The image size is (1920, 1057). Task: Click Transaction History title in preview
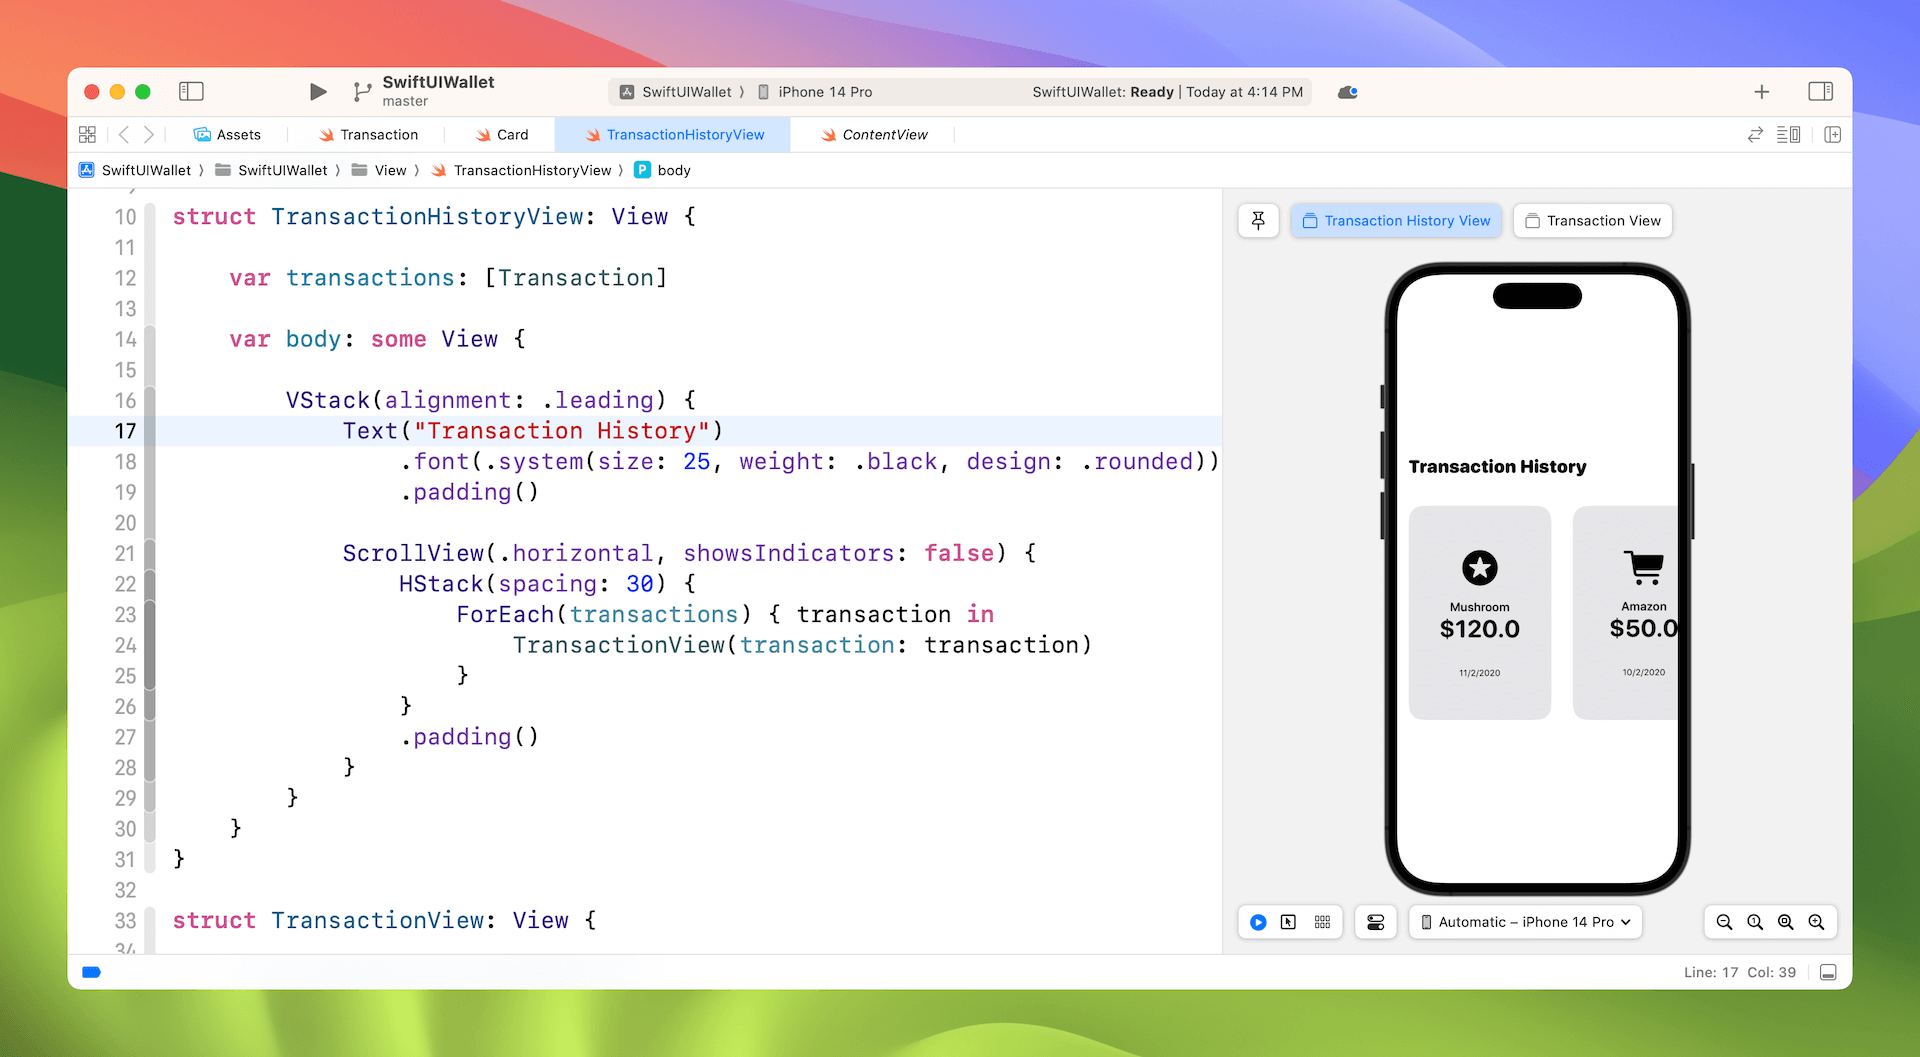pos(1497,467)
